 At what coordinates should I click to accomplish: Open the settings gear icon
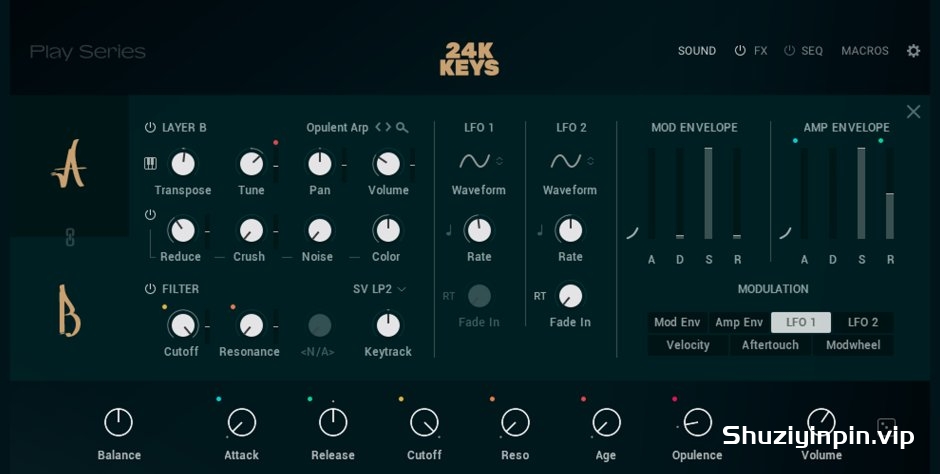(x=913, y=51)
